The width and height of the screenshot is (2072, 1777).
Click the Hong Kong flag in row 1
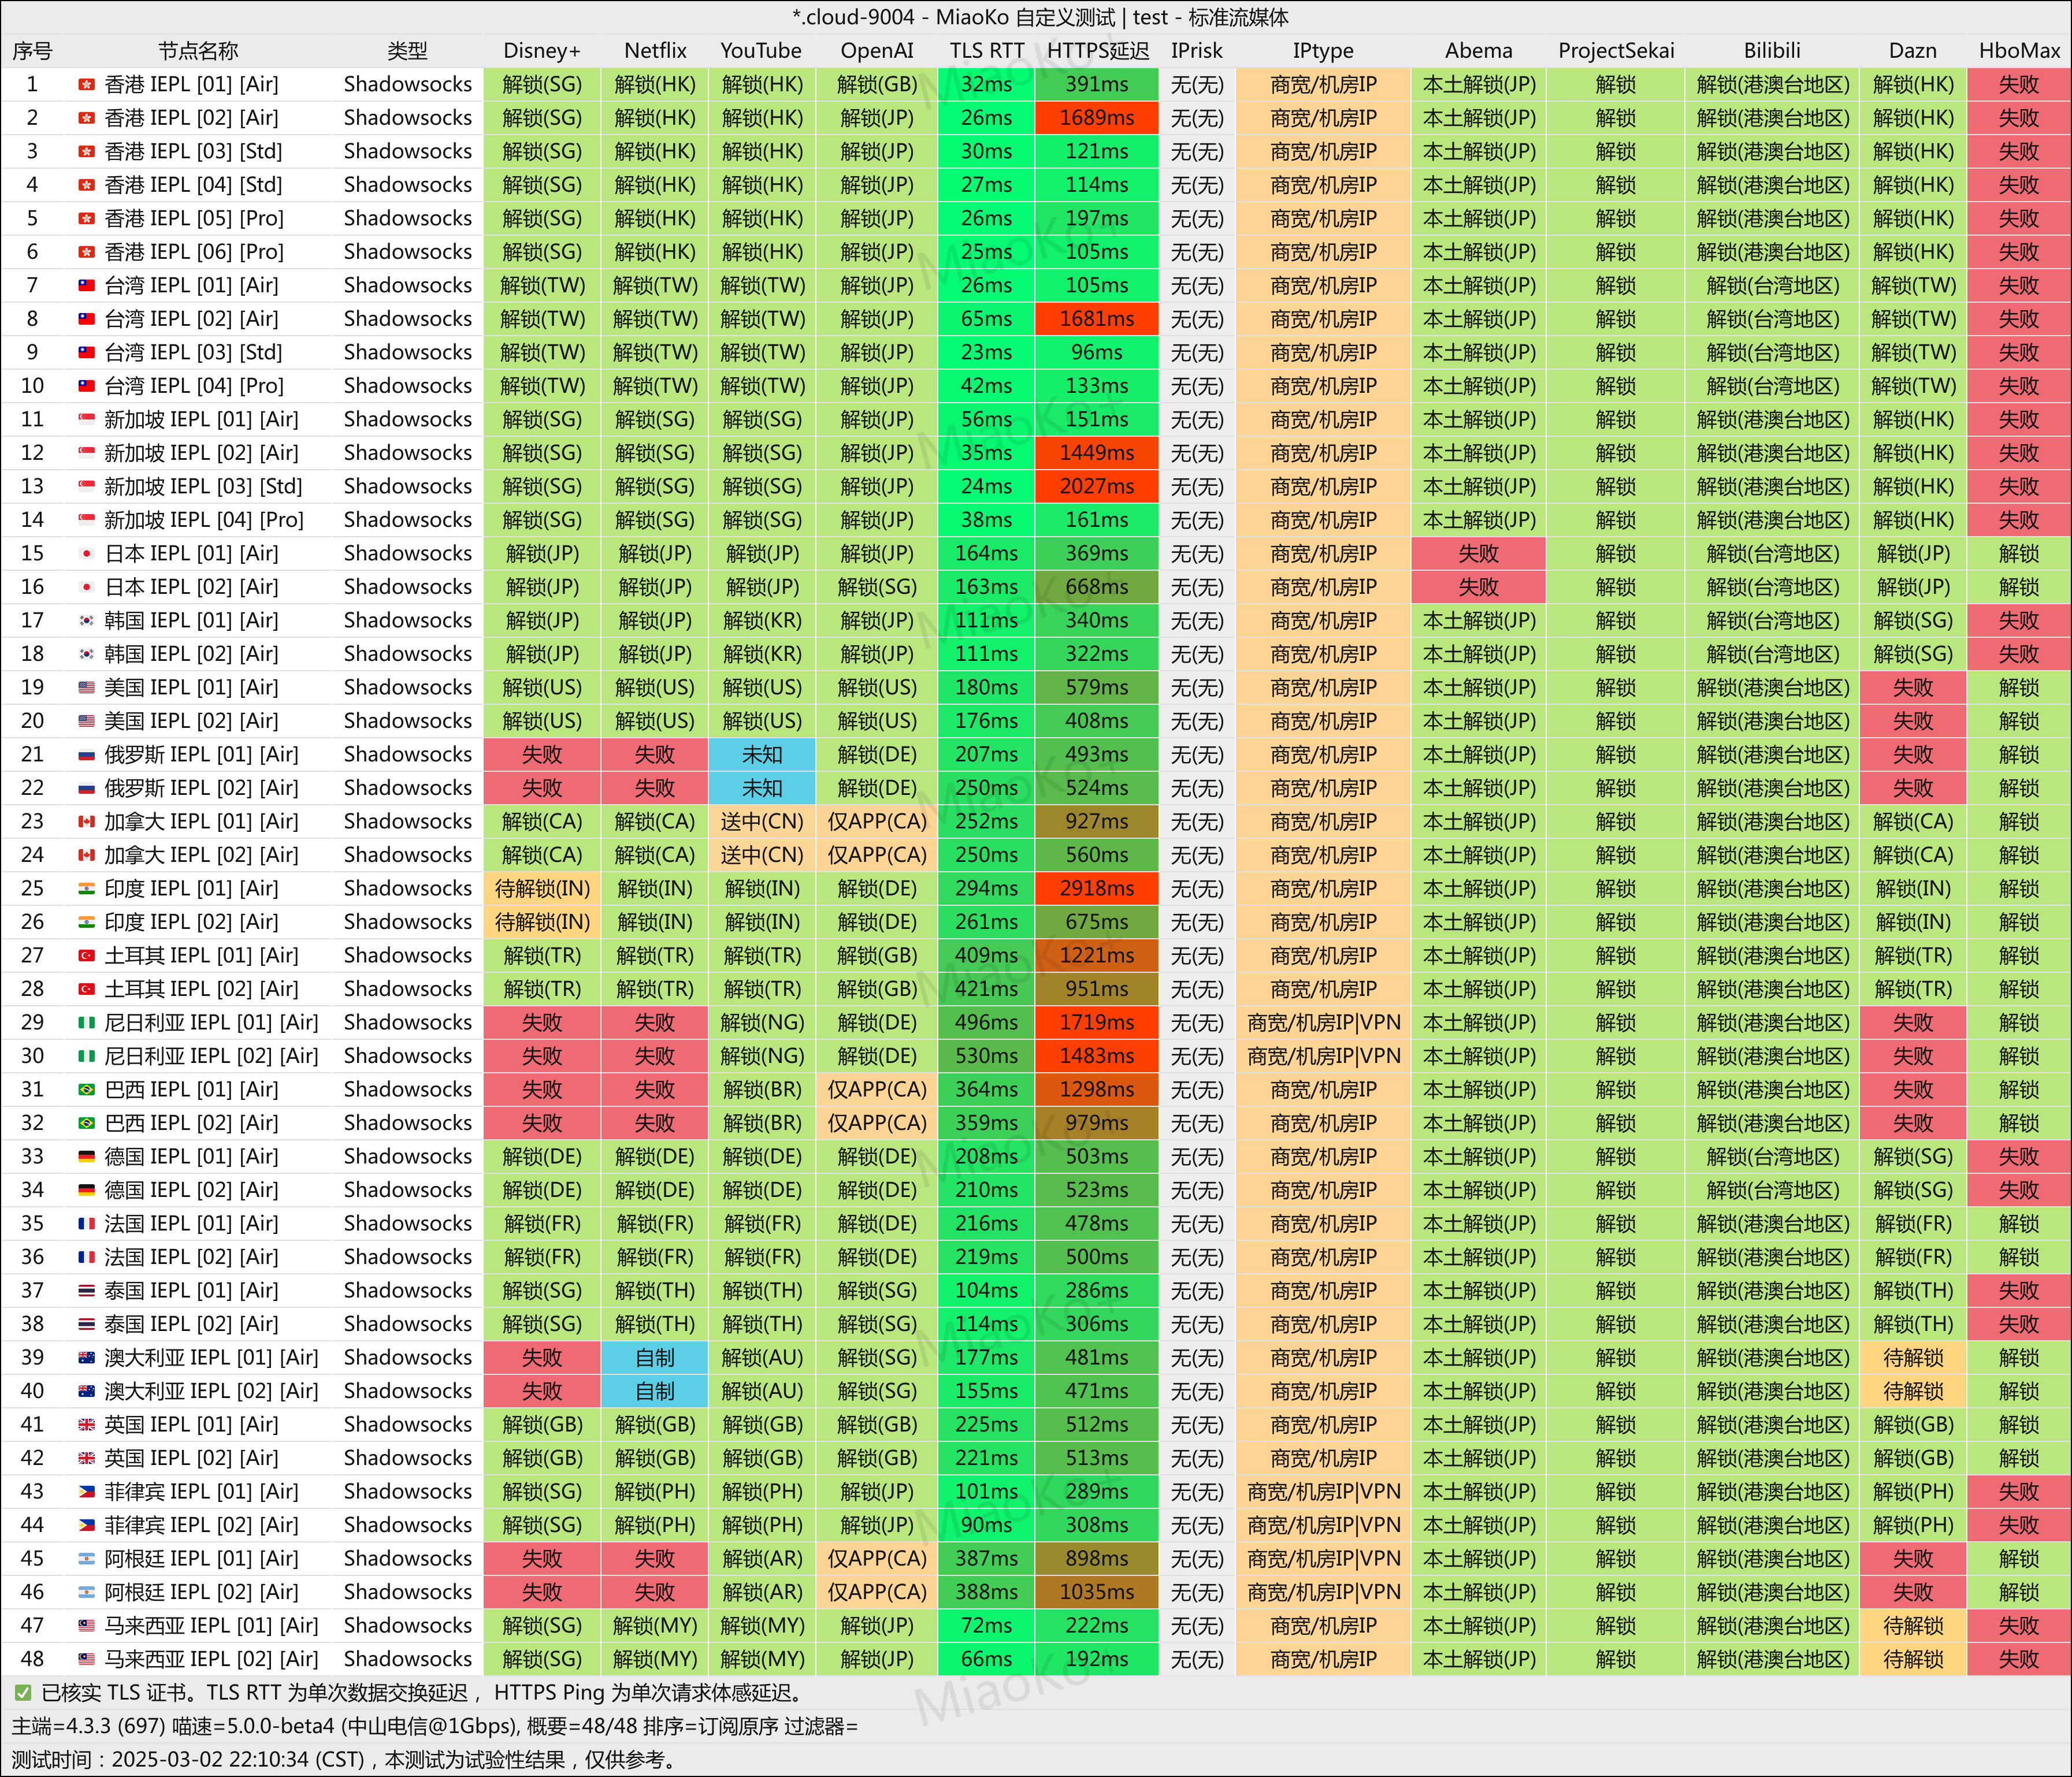[87, 85]
